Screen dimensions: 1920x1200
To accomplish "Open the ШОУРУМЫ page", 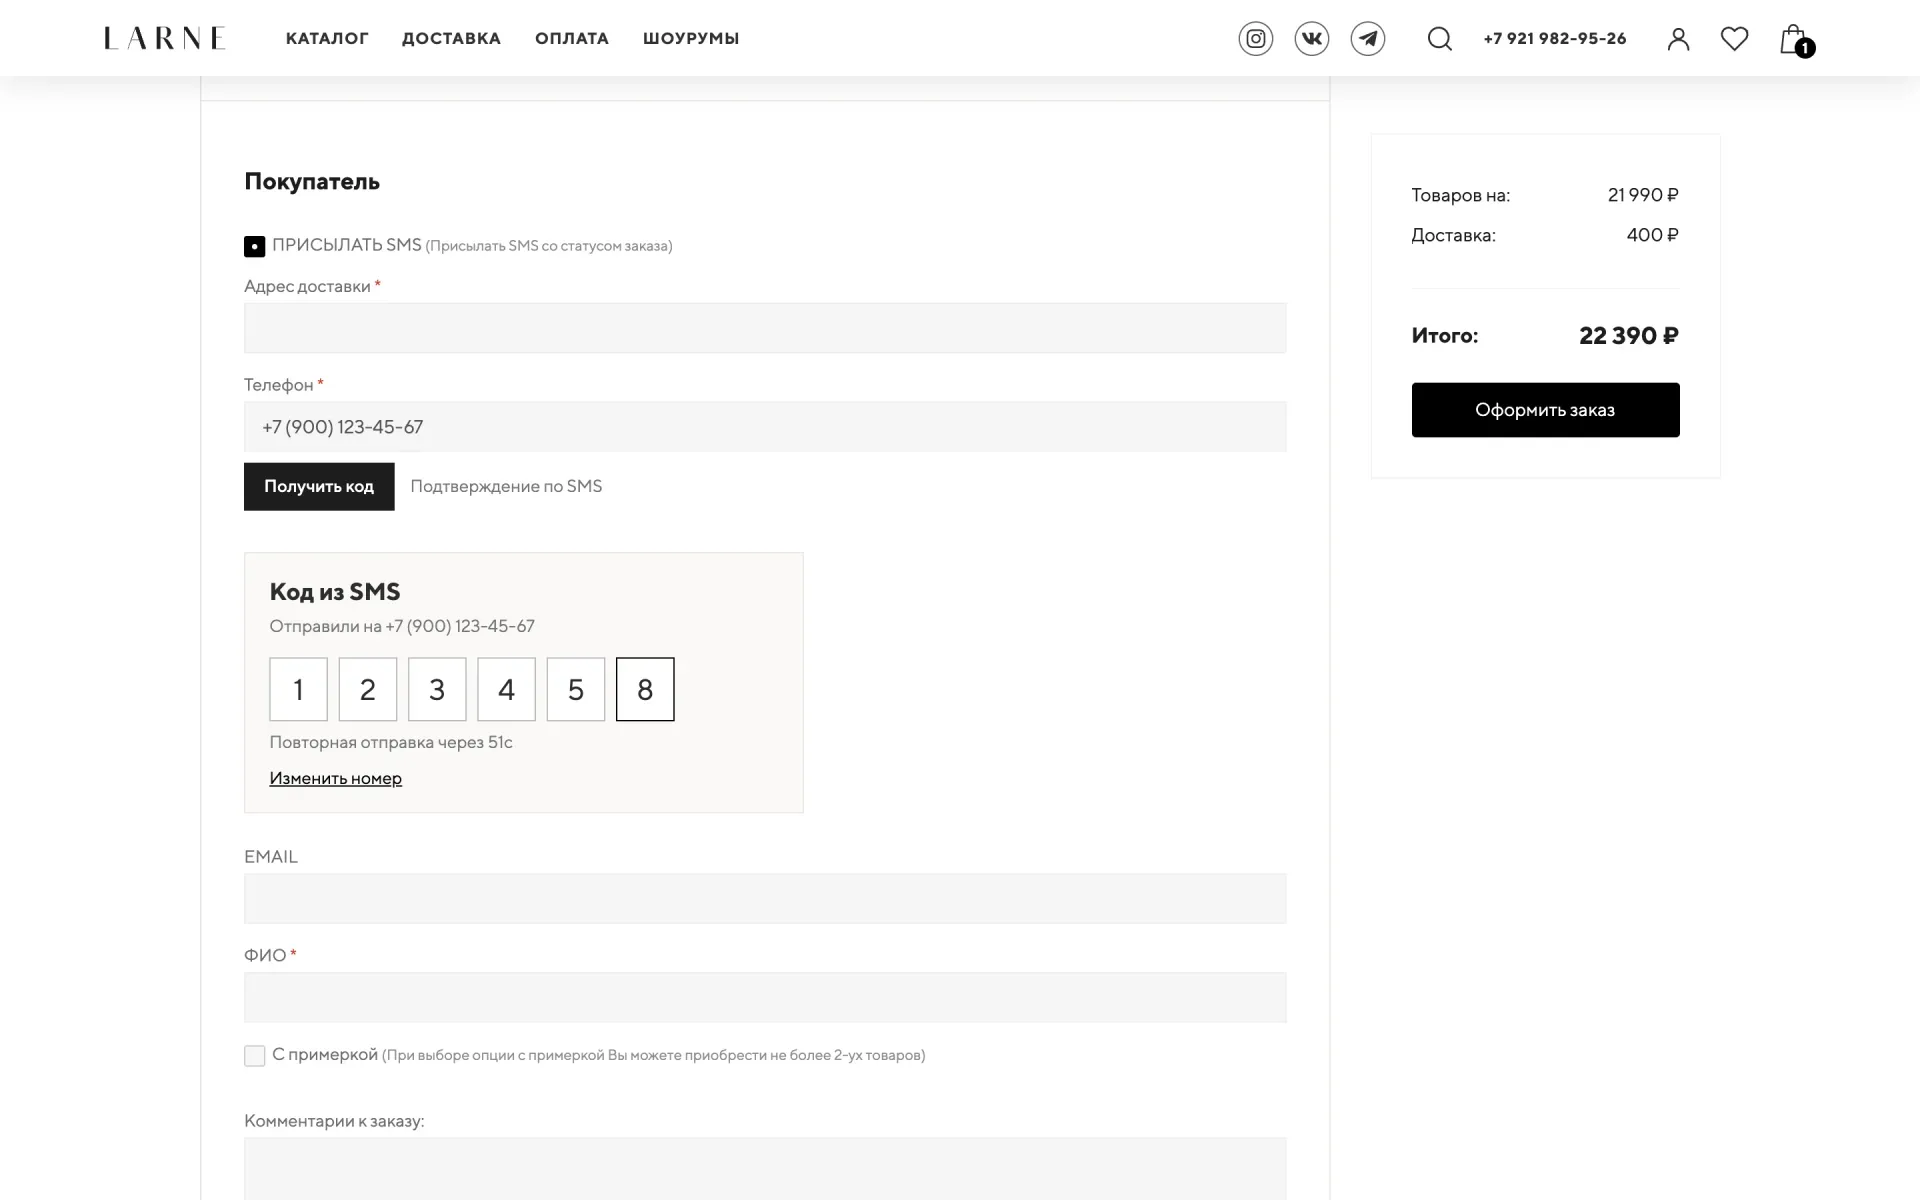I will tap(691, 38).
